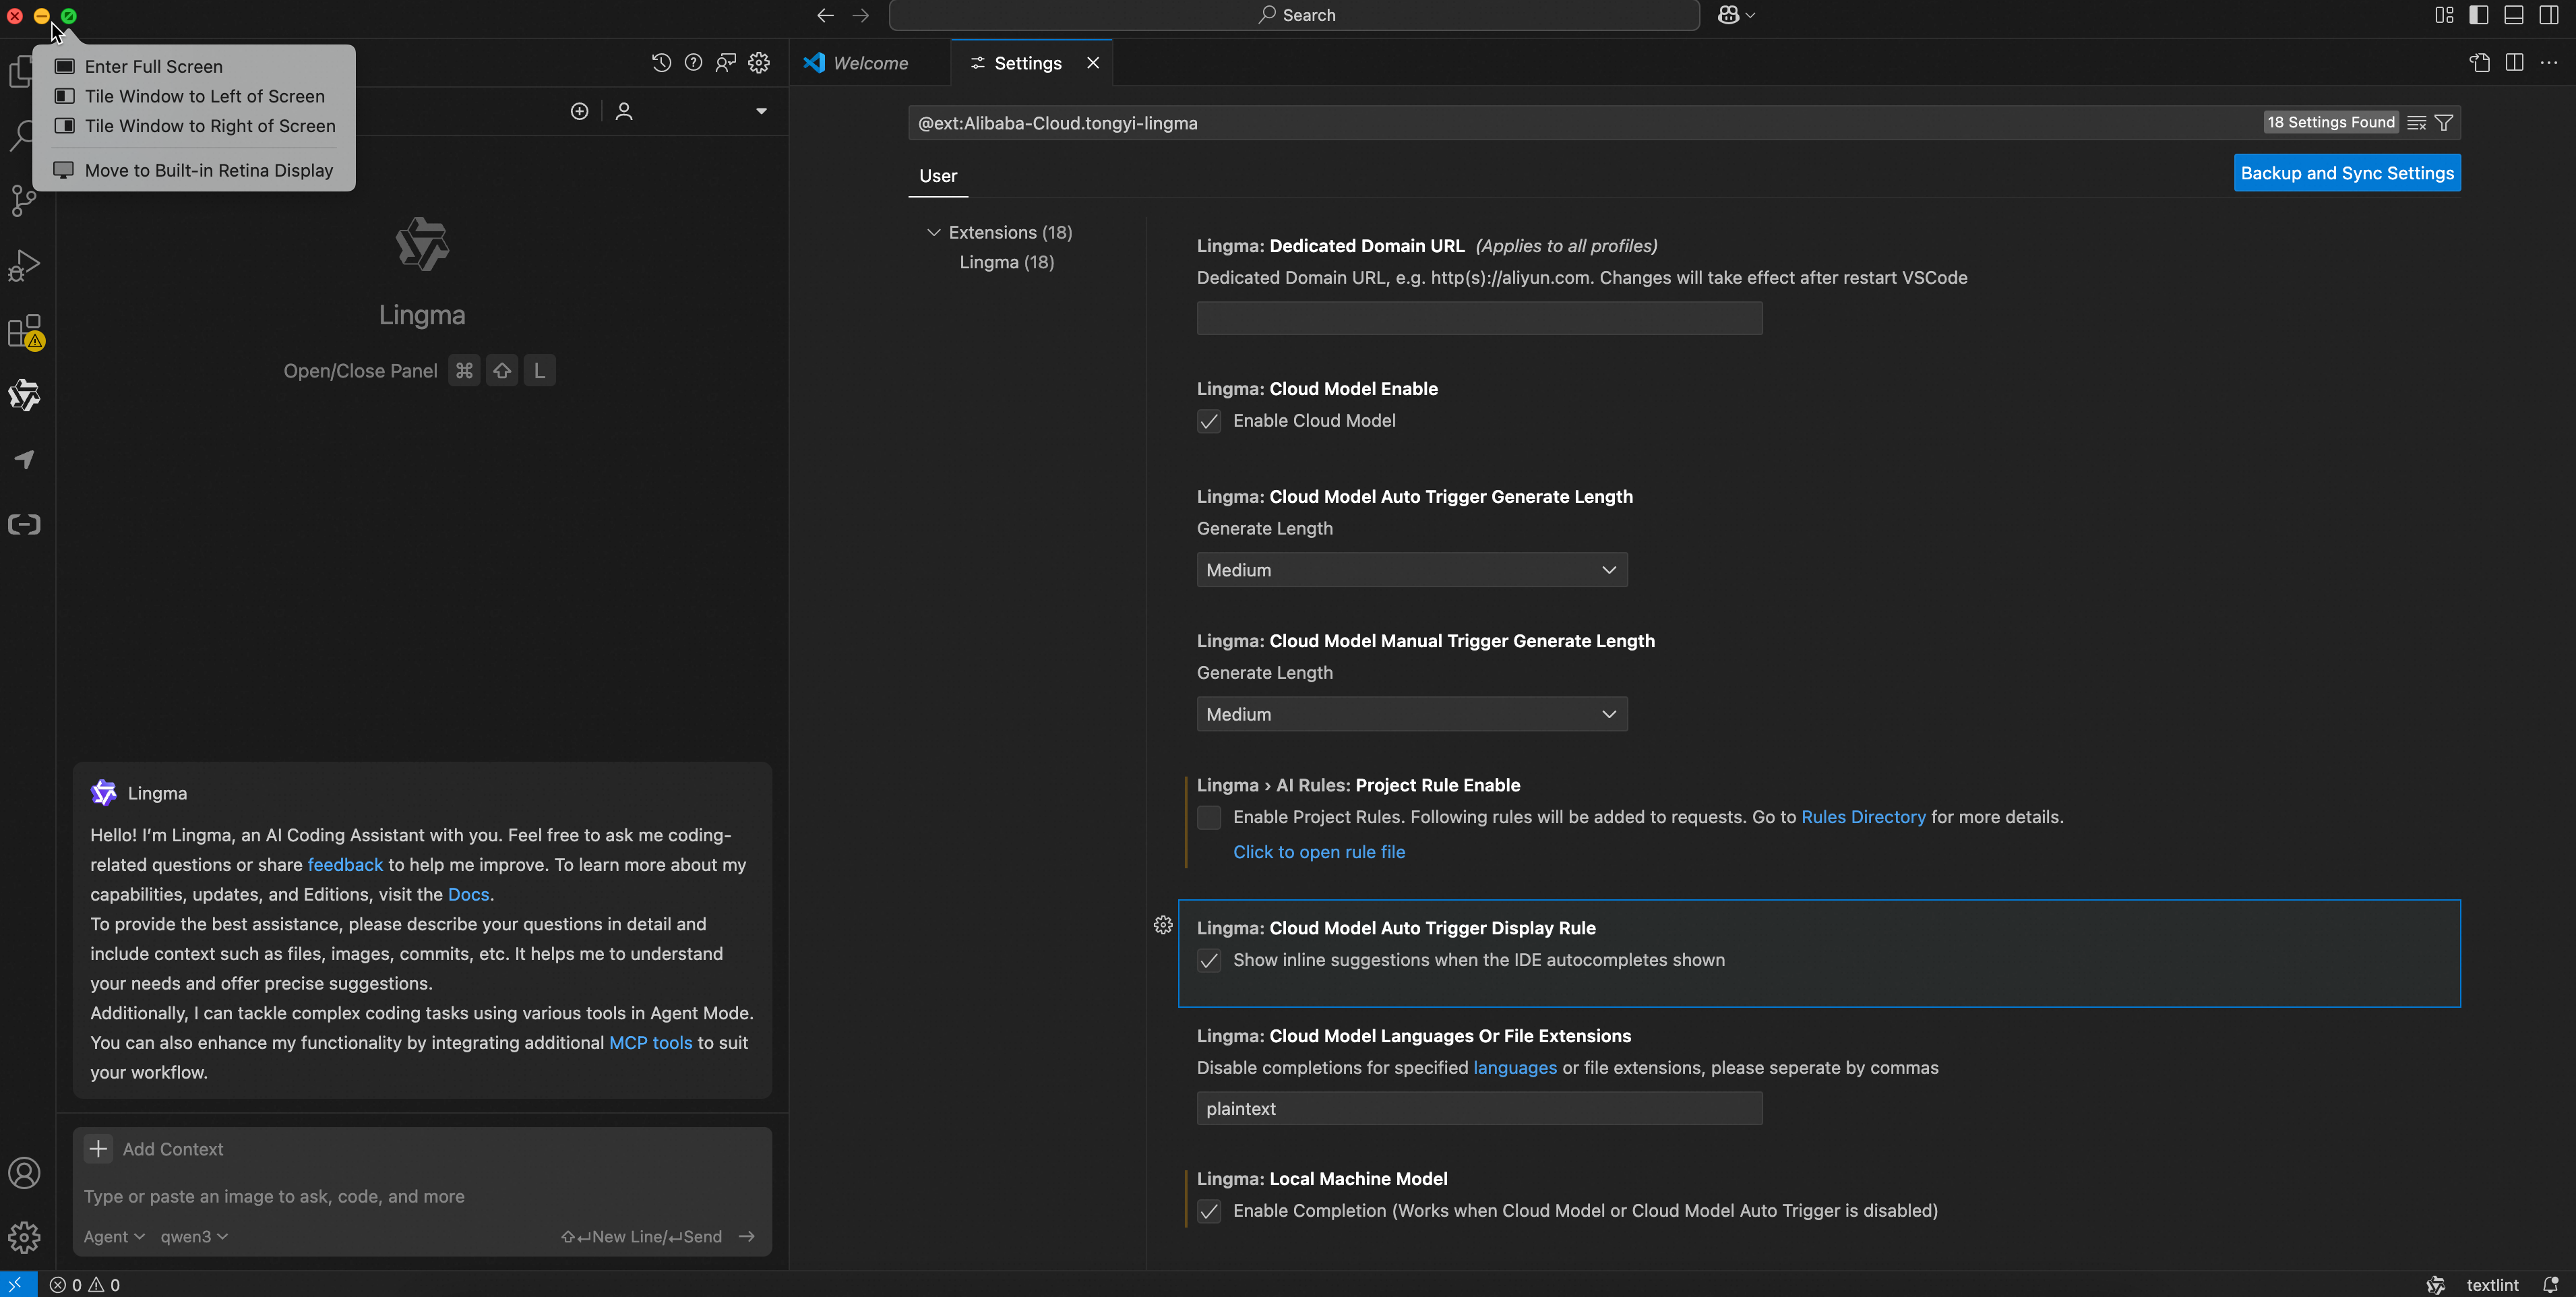Enable Project Rules checkbox
Screen dimensions: 2576x1297
(x=1209, y=818)
